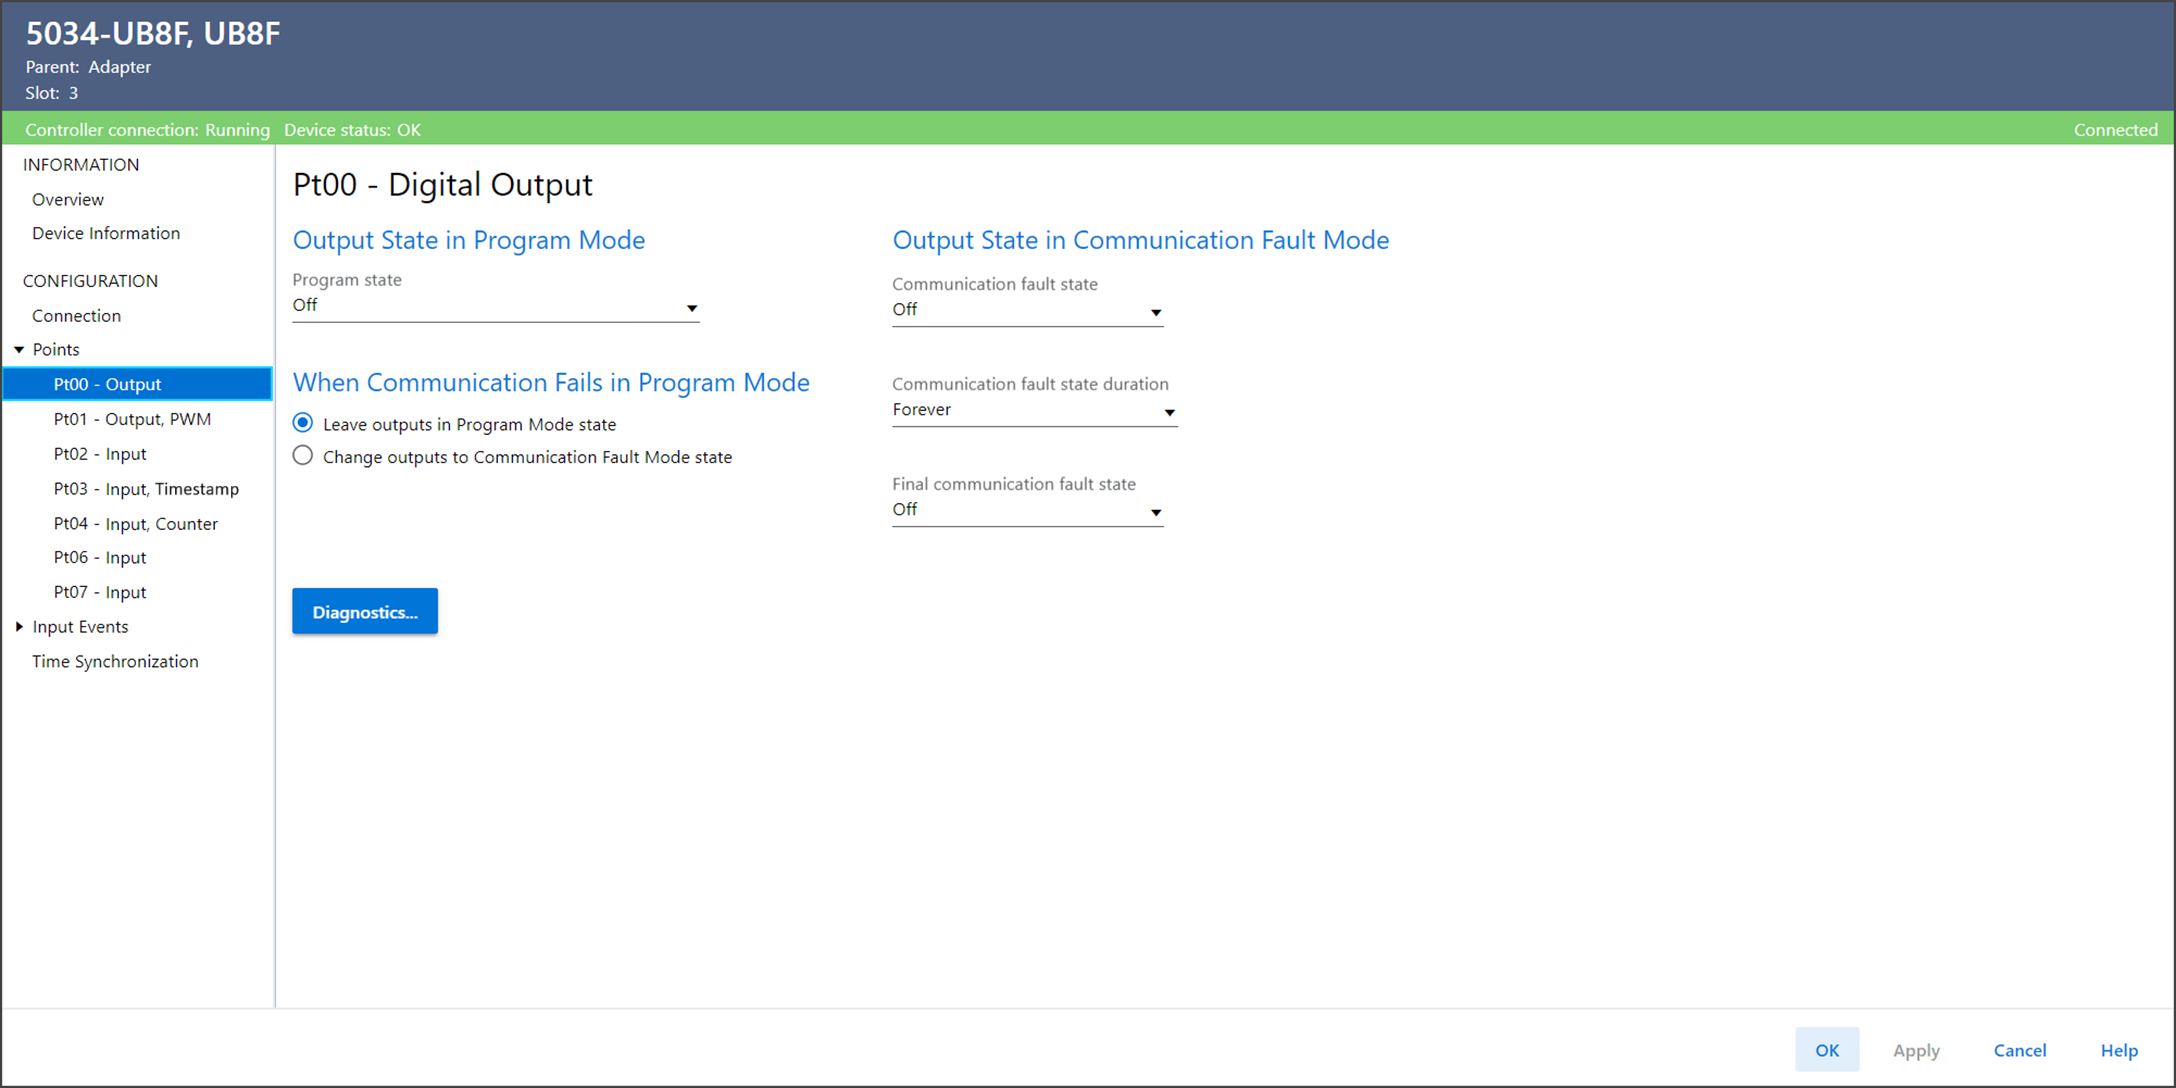Expand the Input Events tree node
2176x1088 pixels.
(19, 627)
